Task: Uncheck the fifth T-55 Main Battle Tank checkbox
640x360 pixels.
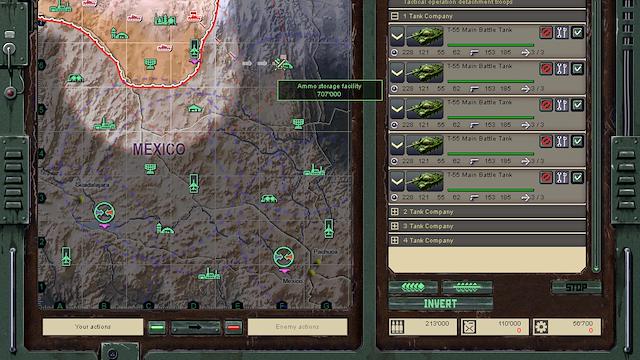Action: pos(577,177)
